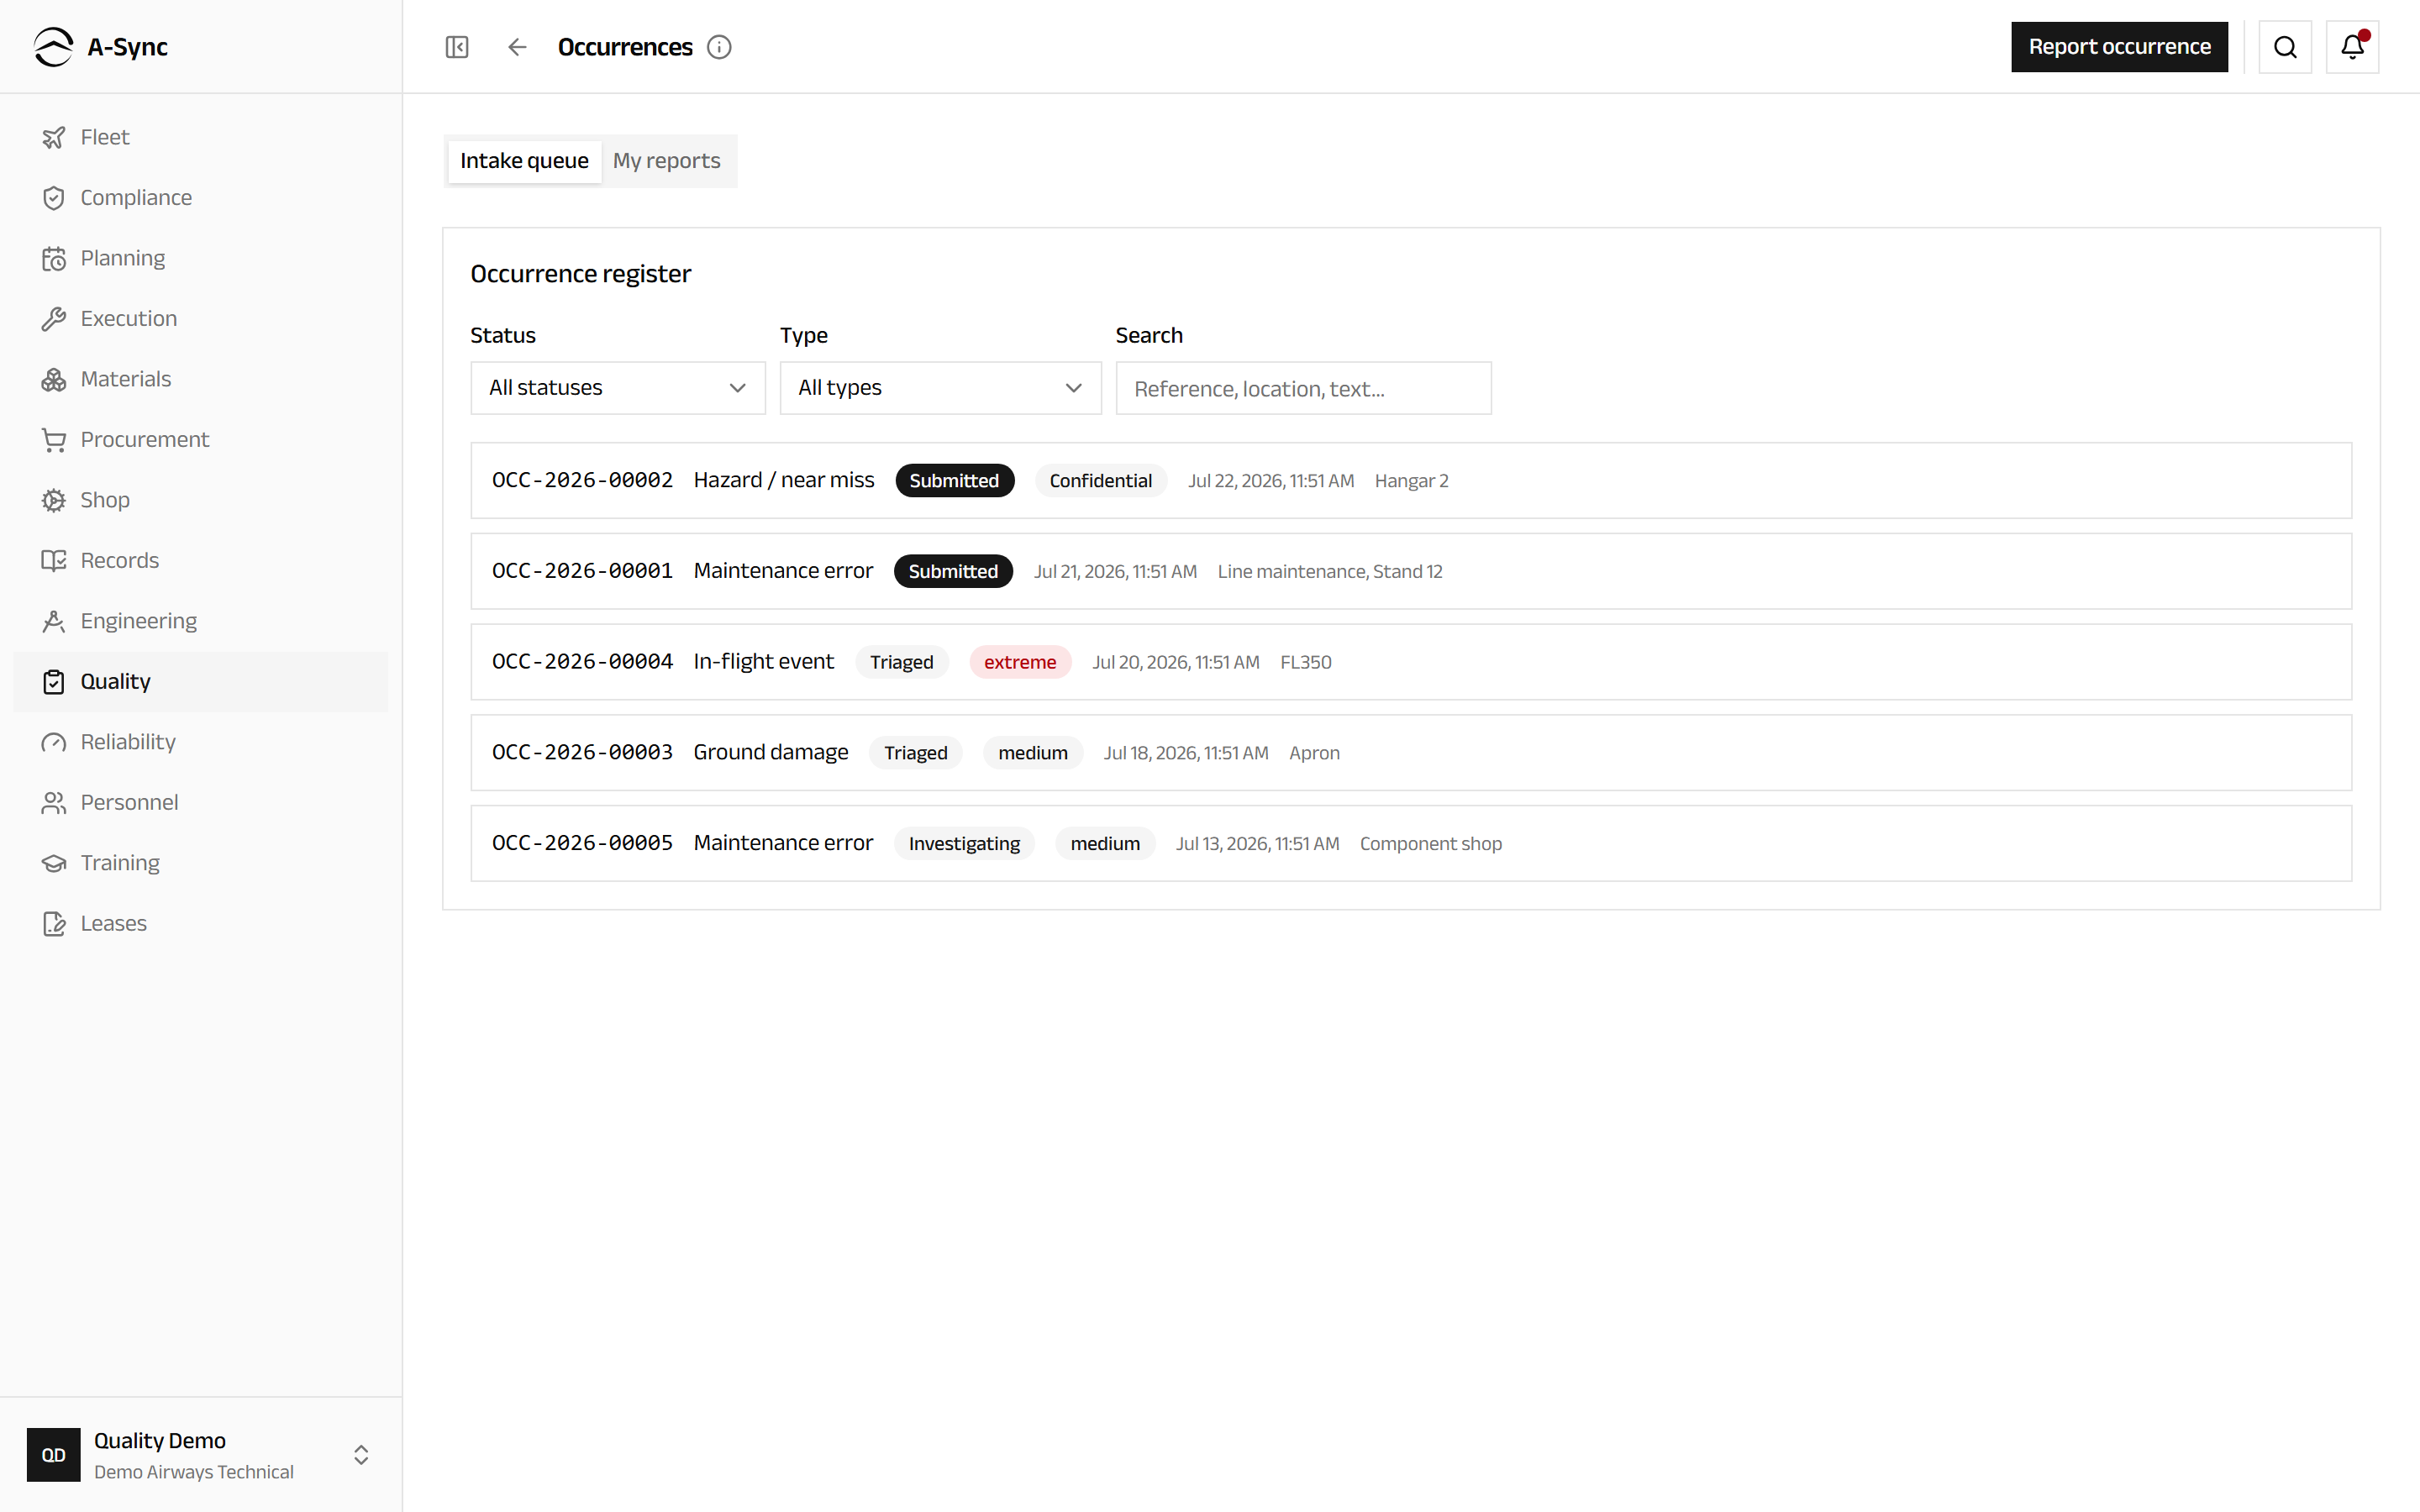Expand the All types dropdown
2420x1512 pixels.
click(940, 388)
